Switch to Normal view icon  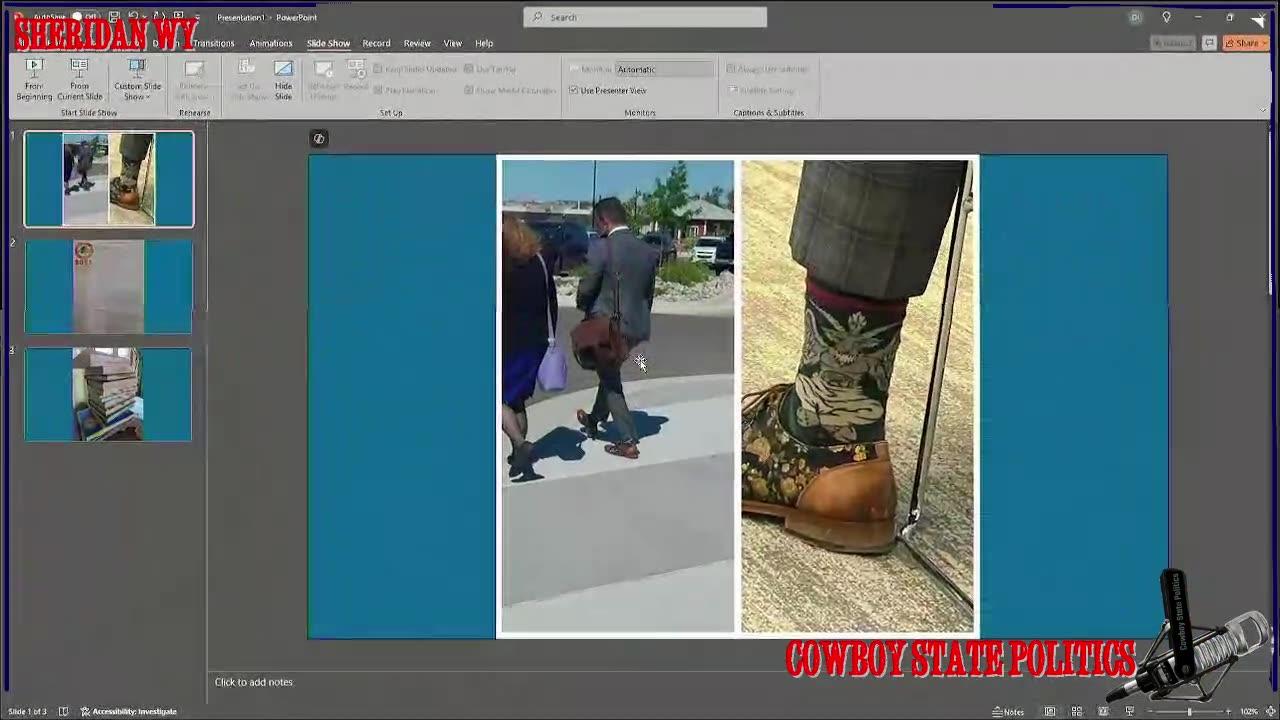click(1050, 711)
